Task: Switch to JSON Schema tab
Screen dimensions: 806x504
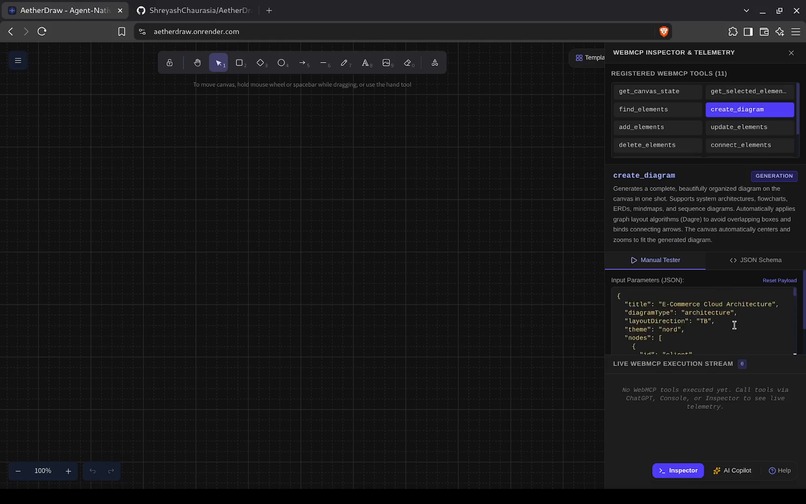Action: tap(755, 260)
